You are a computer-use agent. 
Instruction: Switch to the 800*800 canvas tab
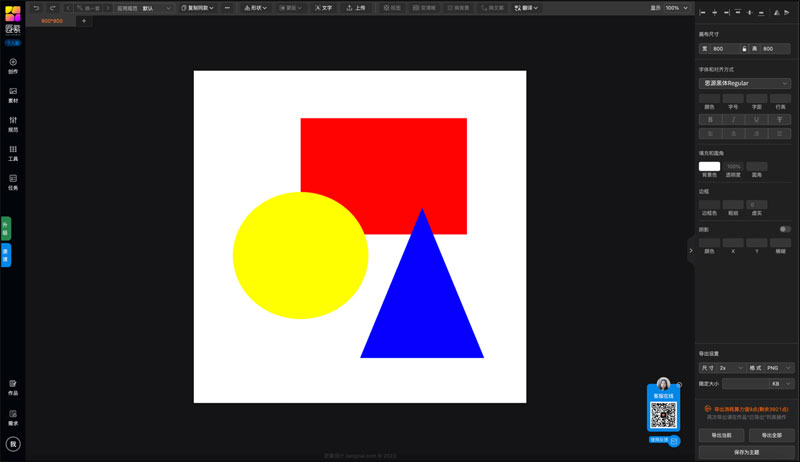click(x=51, y=21)
